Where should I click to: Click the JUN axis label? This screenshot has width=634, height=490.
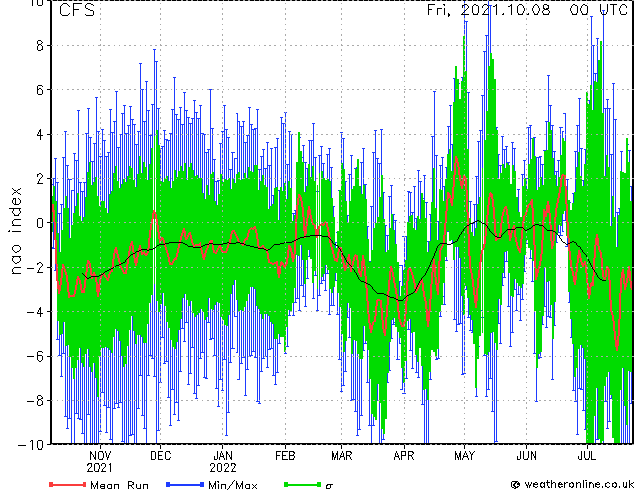[526, 456]
